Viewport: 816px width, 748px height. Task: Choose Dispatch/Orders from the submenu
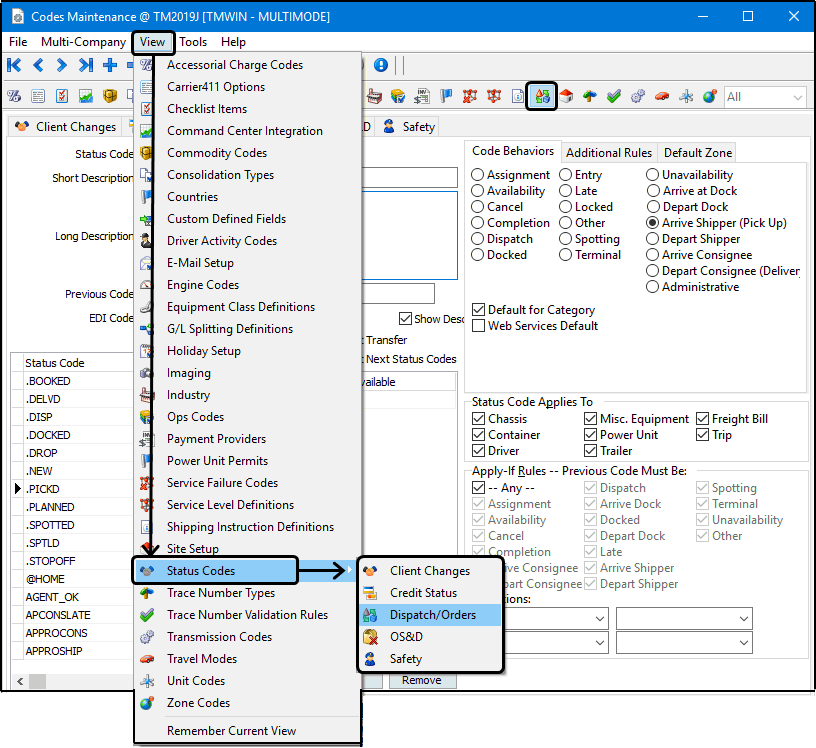pyautogui.click(x=432, y=615)
